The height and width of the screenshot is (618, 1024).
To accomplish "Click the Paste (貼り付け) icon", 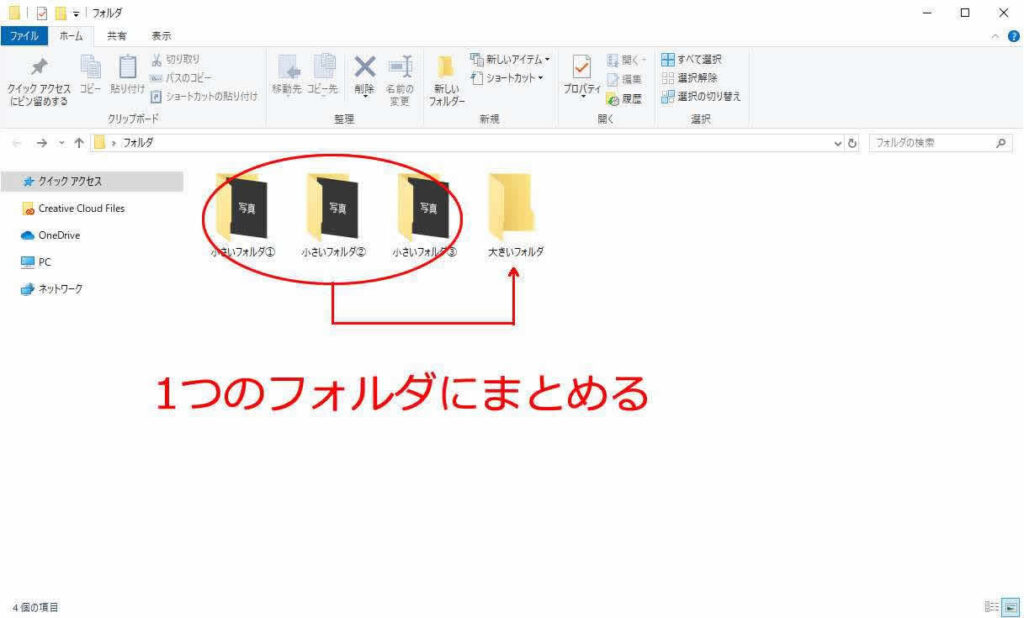I will 128,68.
